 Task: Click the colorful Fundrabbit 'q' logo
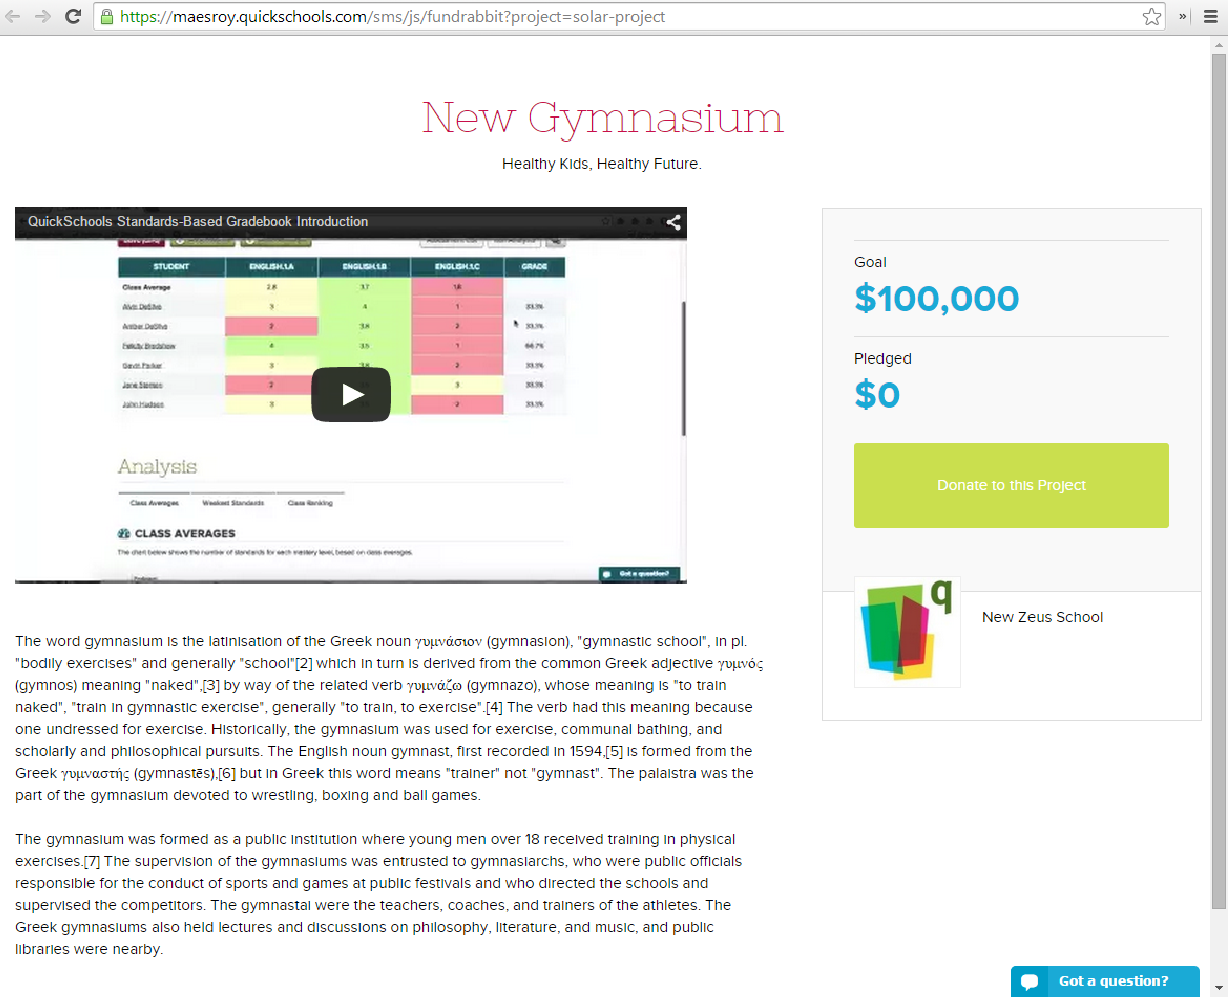coord(906,631)
